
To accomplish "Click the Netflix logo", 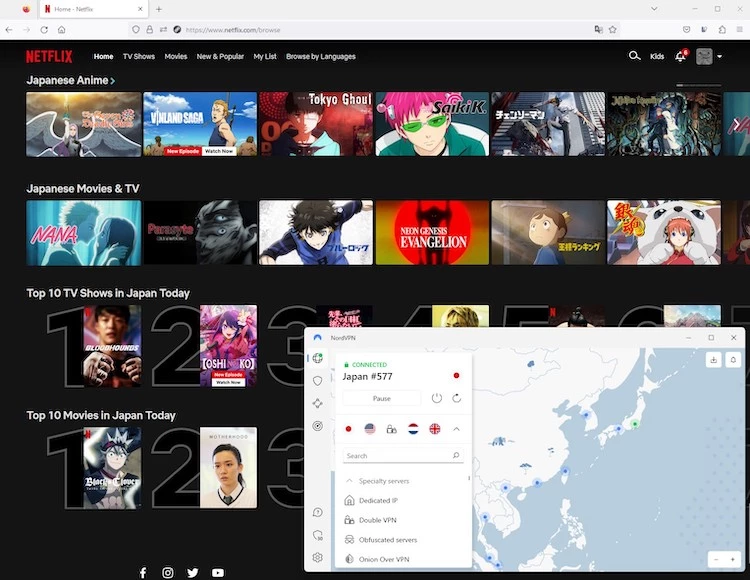I will 49,56.
